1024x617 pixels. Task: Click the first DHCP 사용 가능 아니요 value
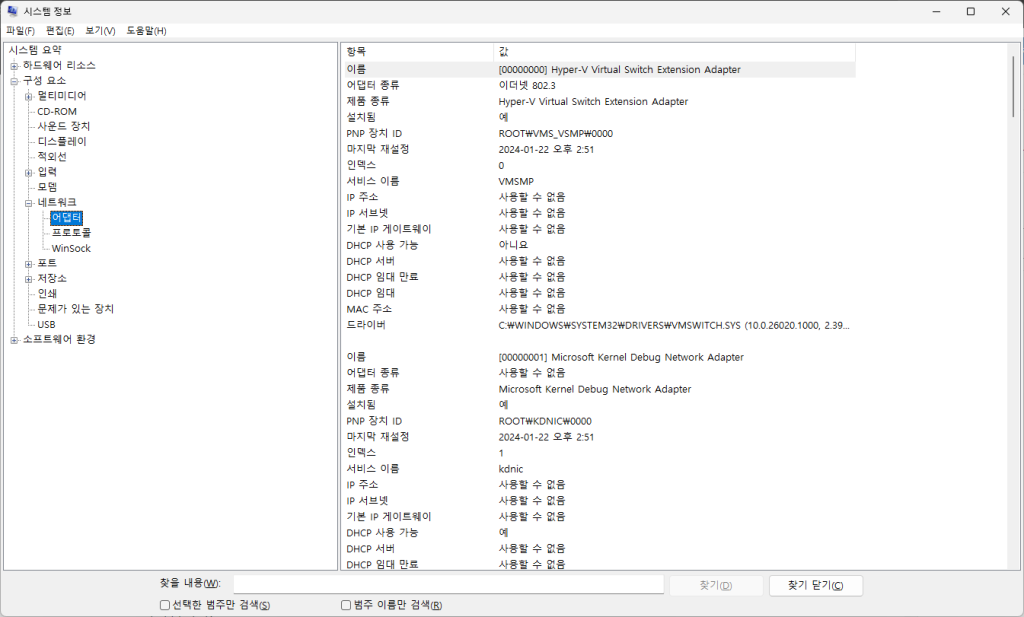pos(513,245)
